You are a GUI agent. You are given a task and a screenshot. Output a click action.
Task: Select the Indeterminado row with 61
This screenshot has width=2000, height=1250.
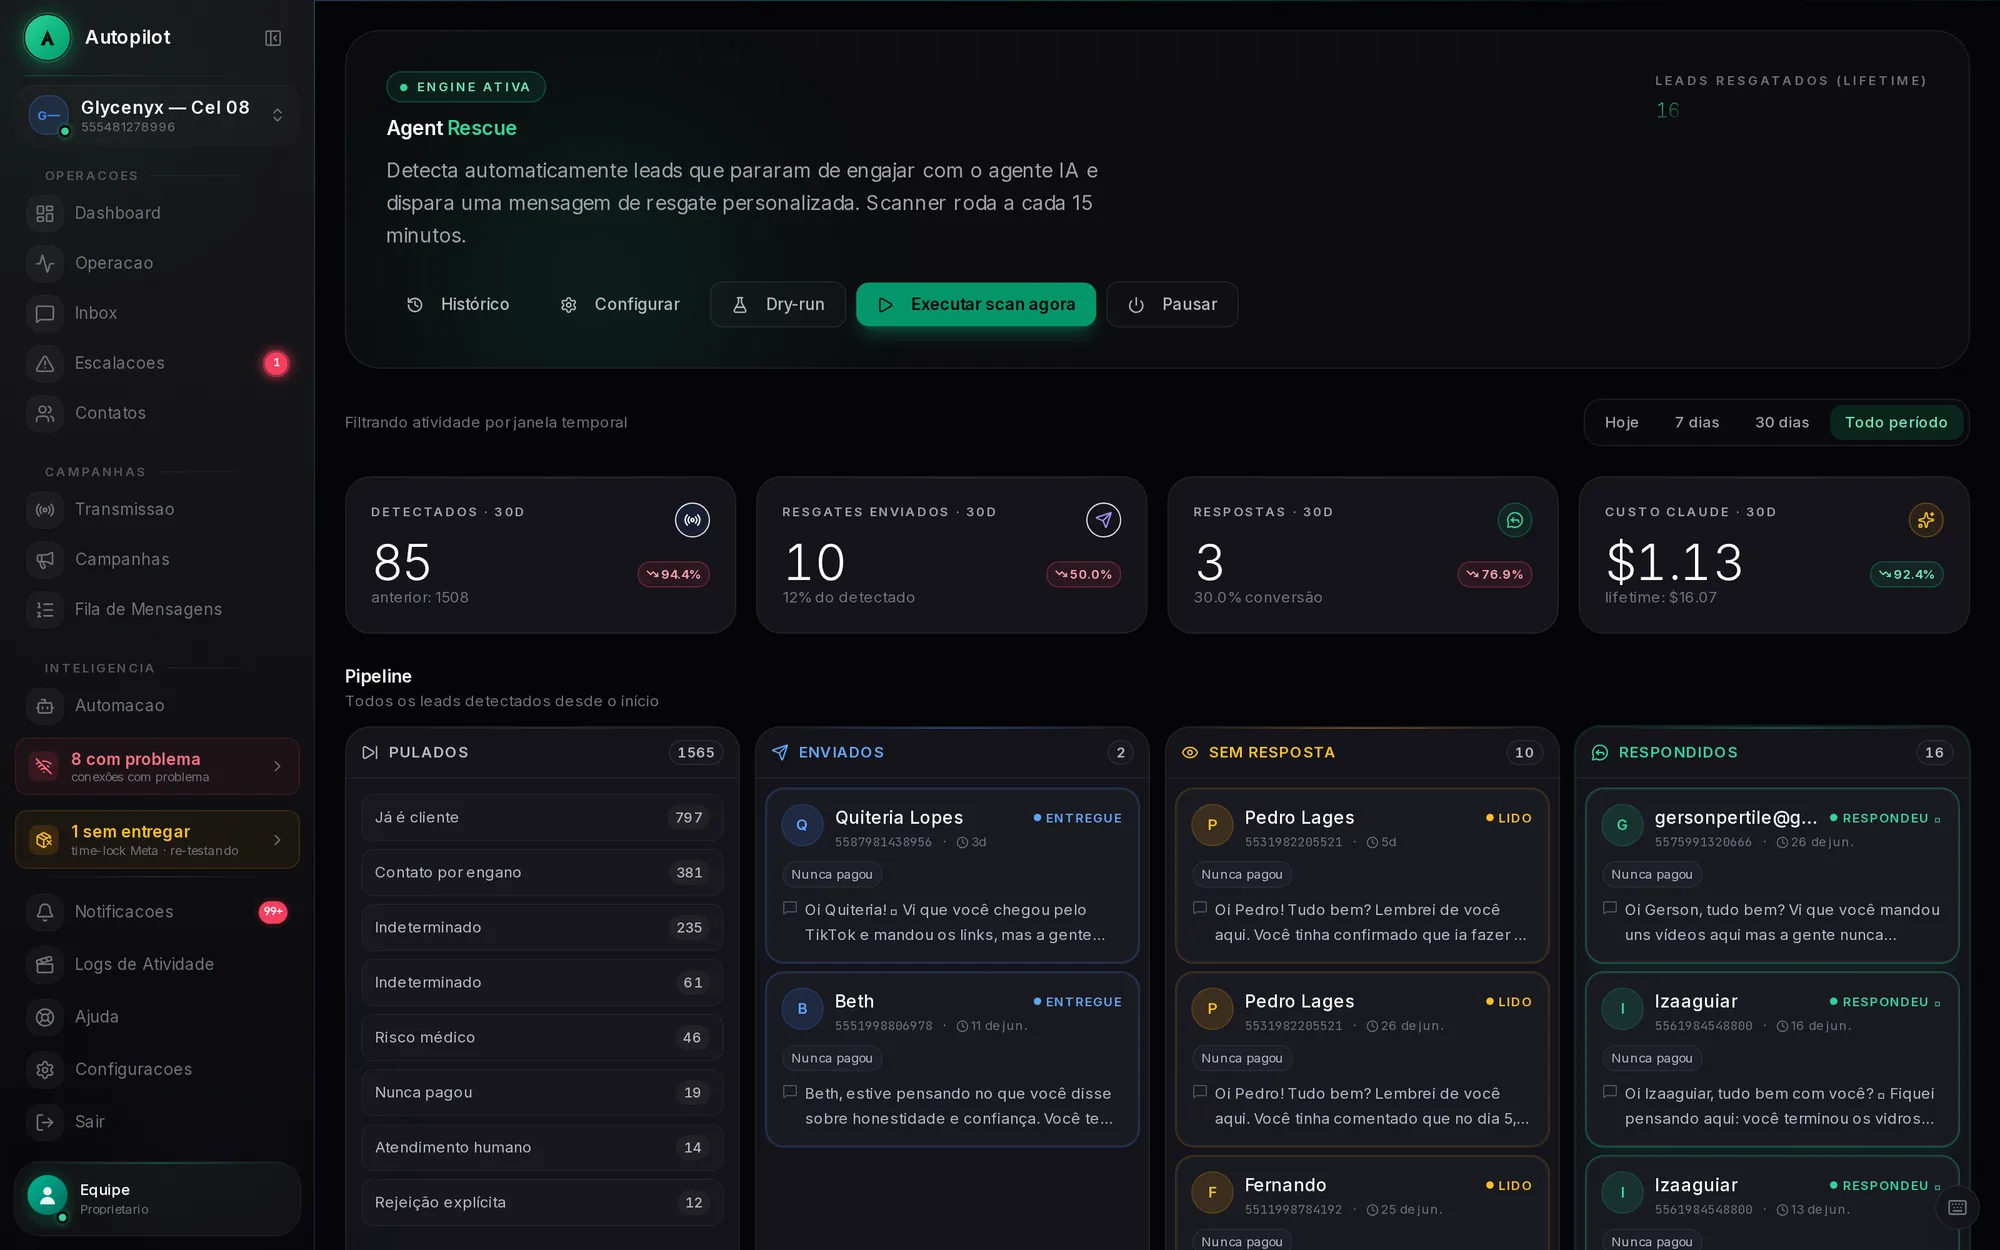[542, 982]
